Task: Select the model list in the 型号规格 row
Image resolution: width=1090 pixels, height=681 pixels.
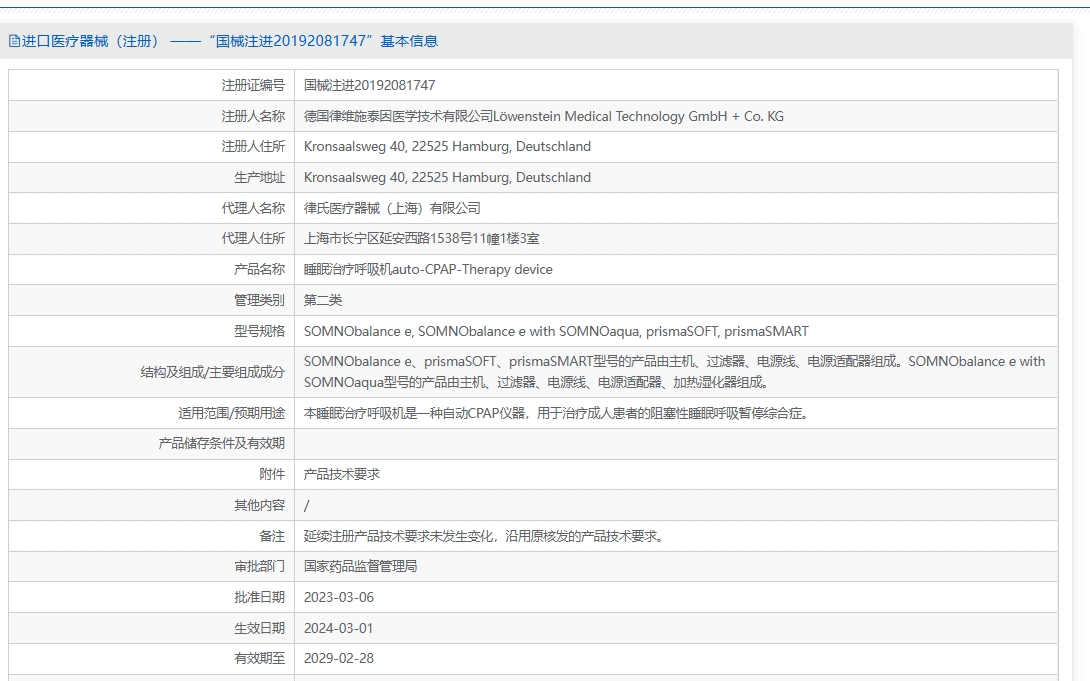Action: click(556, 331)
